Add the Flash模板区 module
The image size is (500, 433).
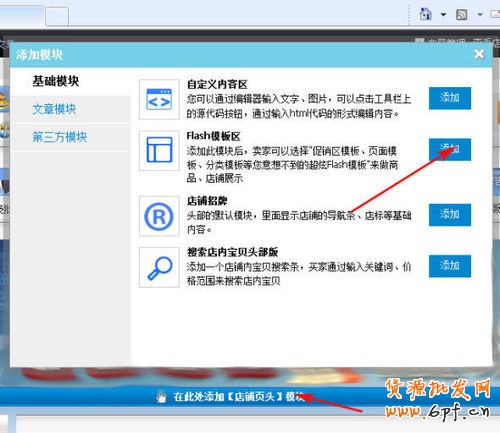[450, 150]
